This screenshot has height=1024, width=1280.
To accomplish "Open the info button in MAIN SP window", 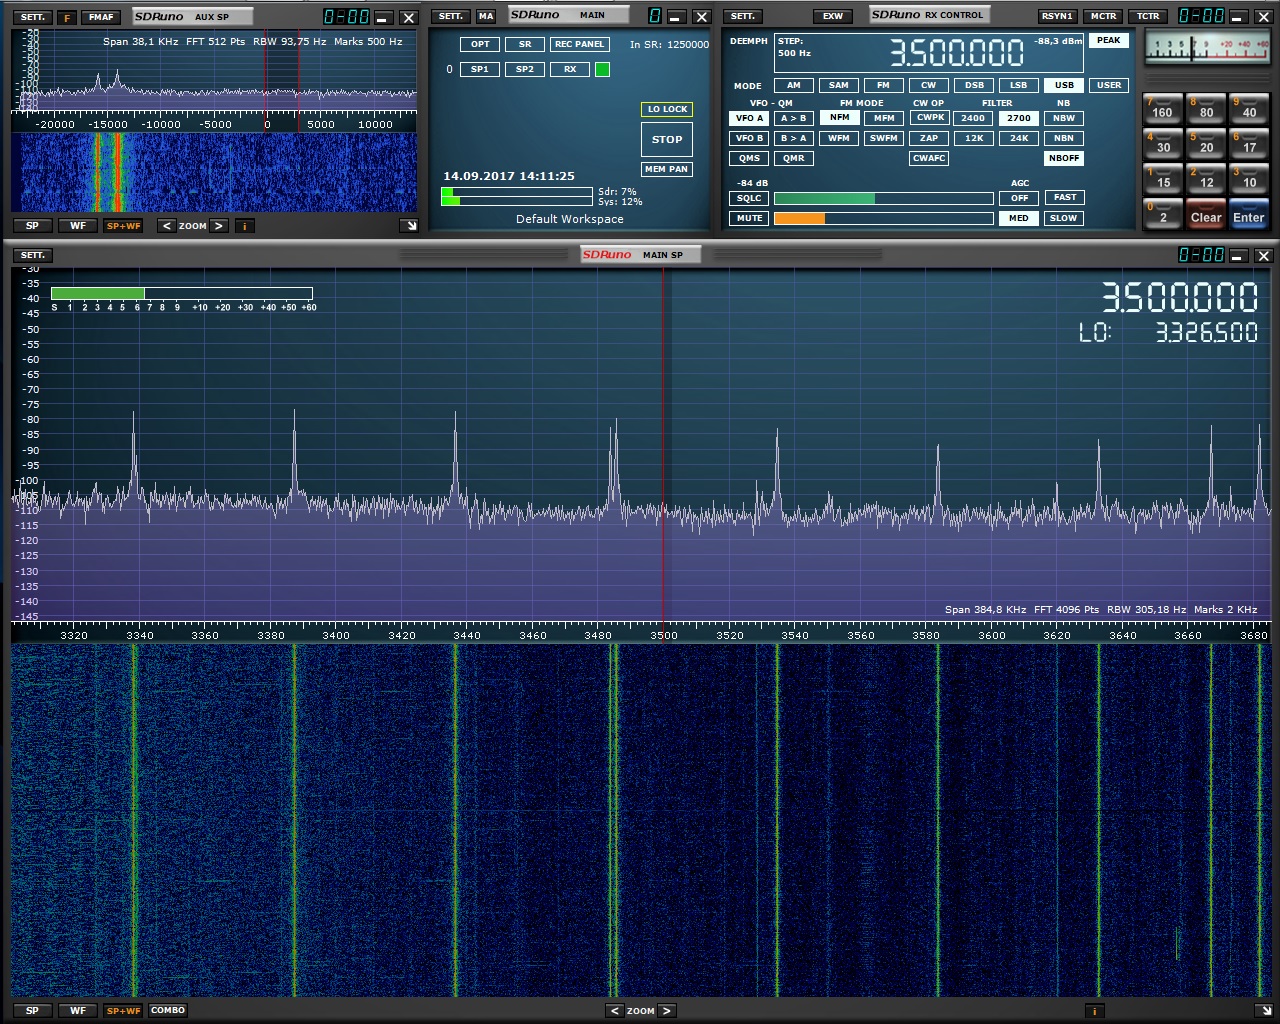I will click(x=1095, y=1011).
